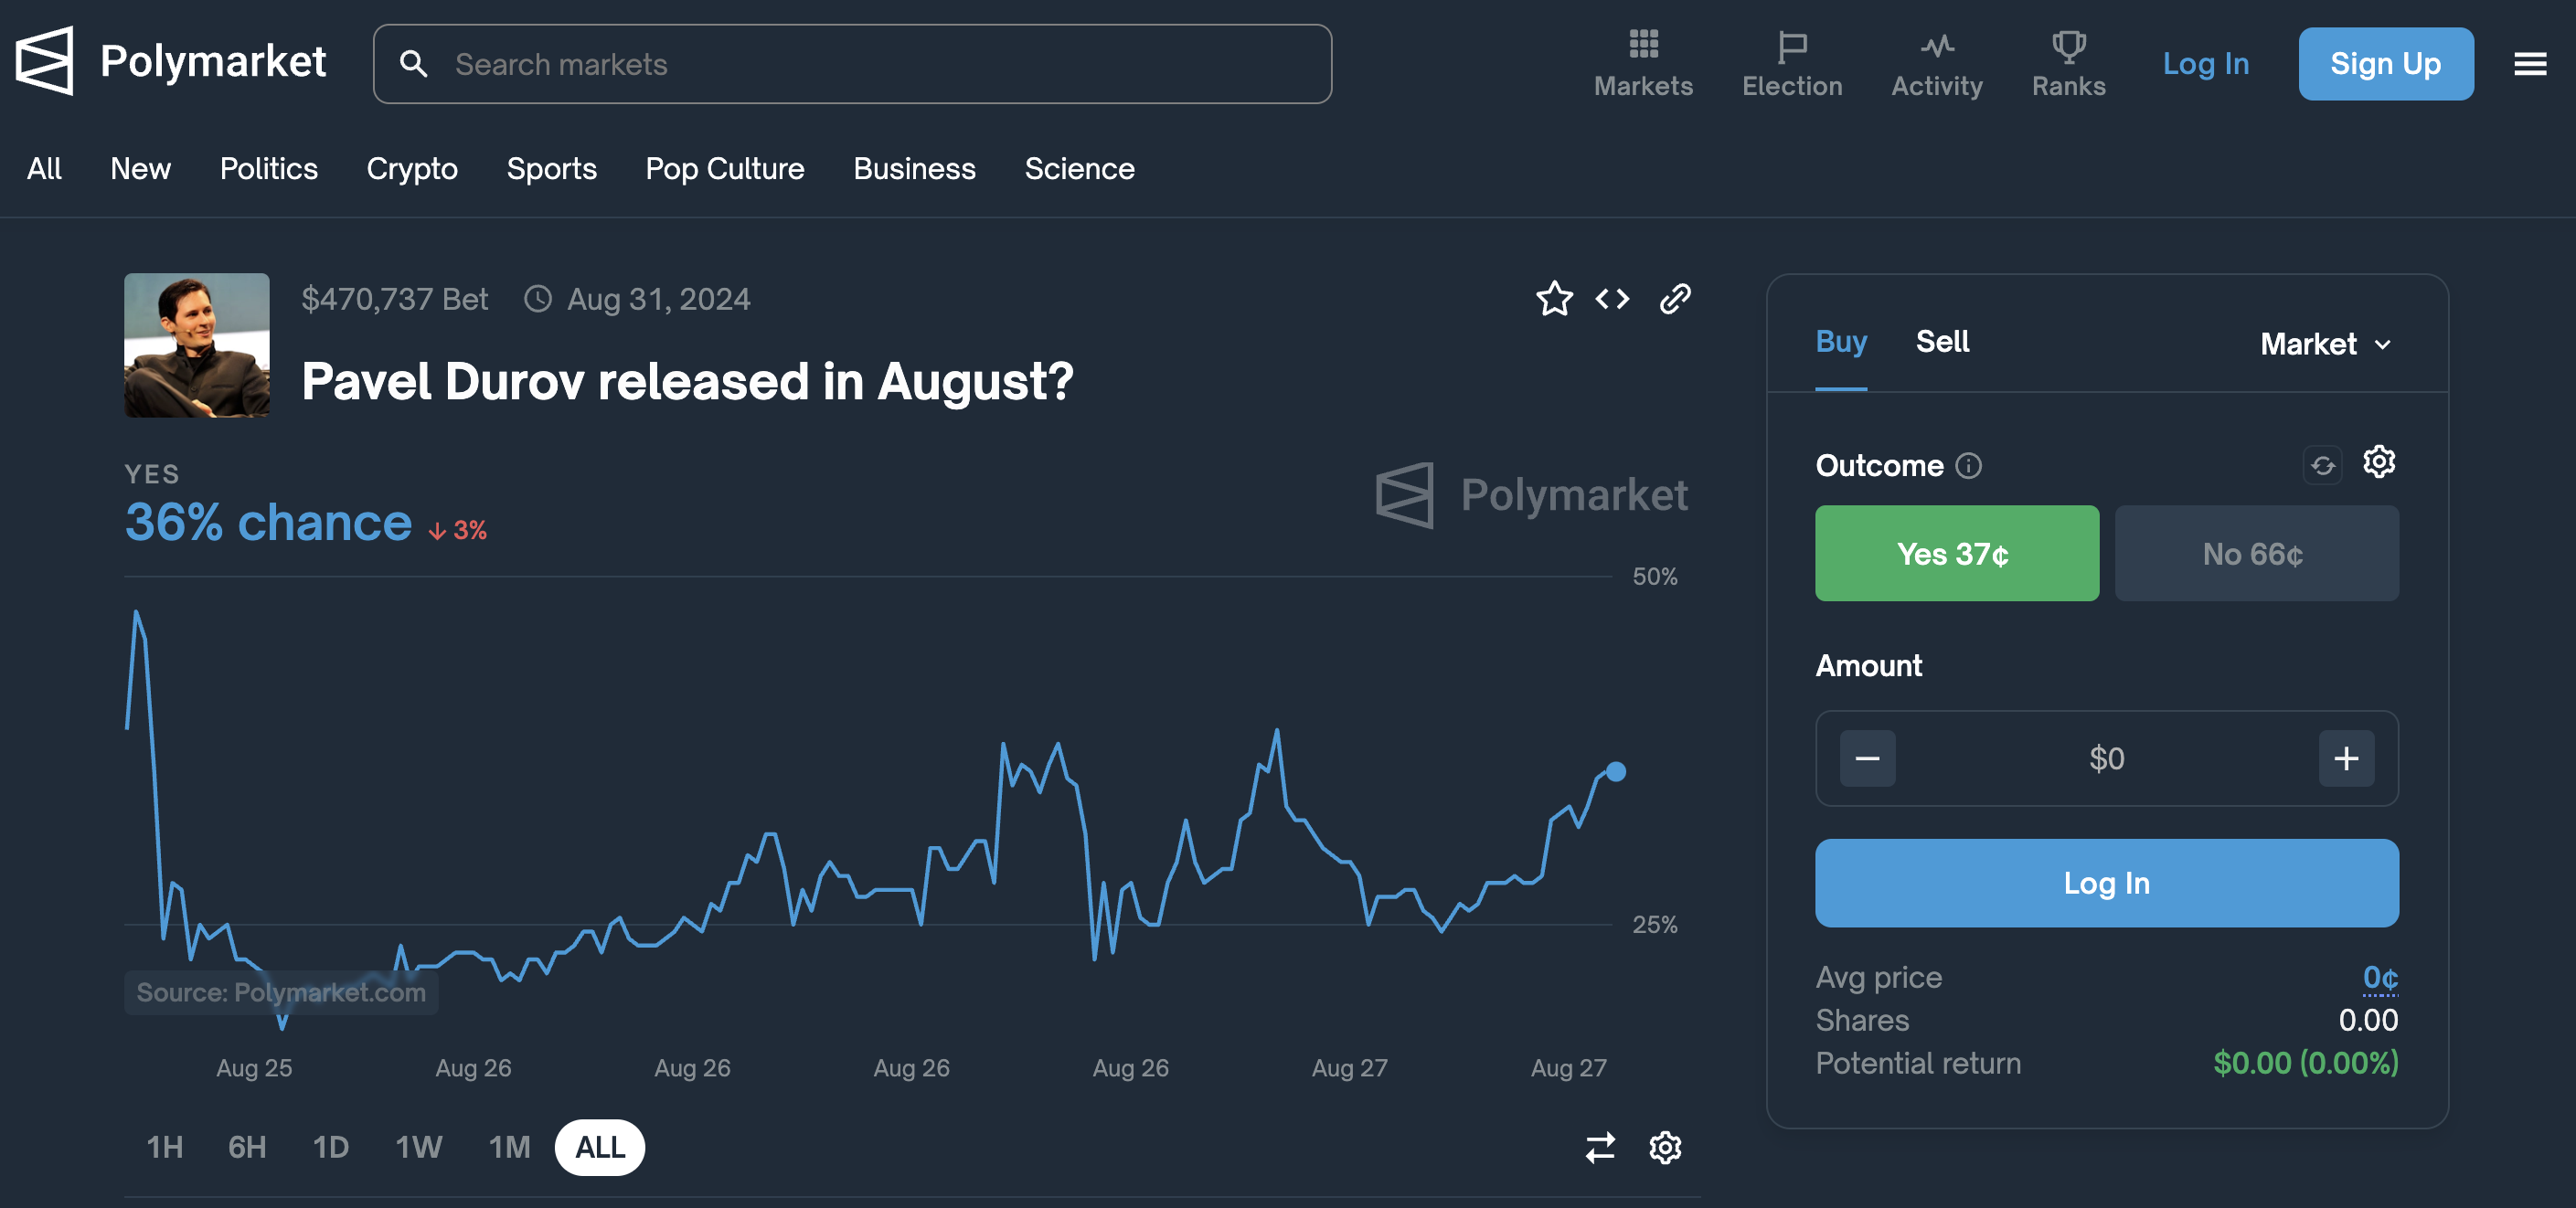The image size is (2576, 1208).
Task: Select the No 66¢ outcome
Action: click(2256, 553)
